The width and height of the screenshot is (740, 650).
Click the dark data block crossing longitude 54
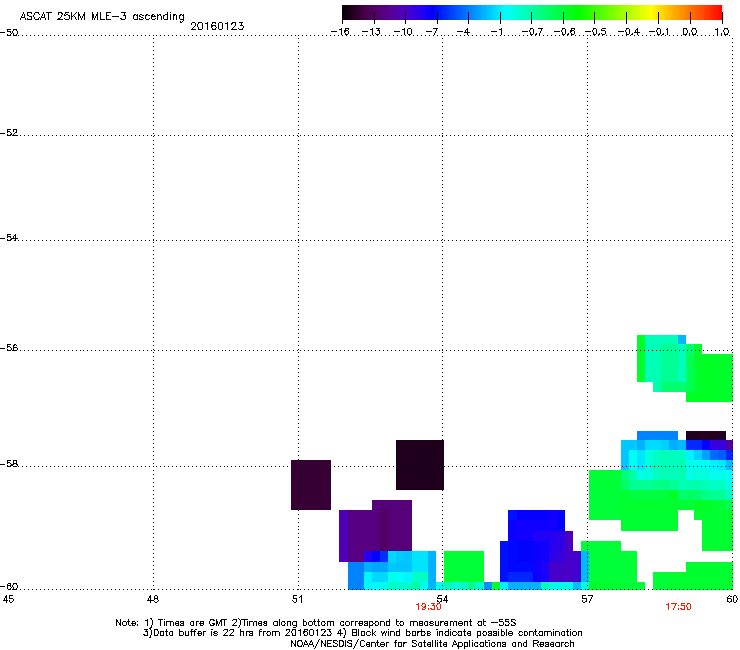tap(420, 465)
